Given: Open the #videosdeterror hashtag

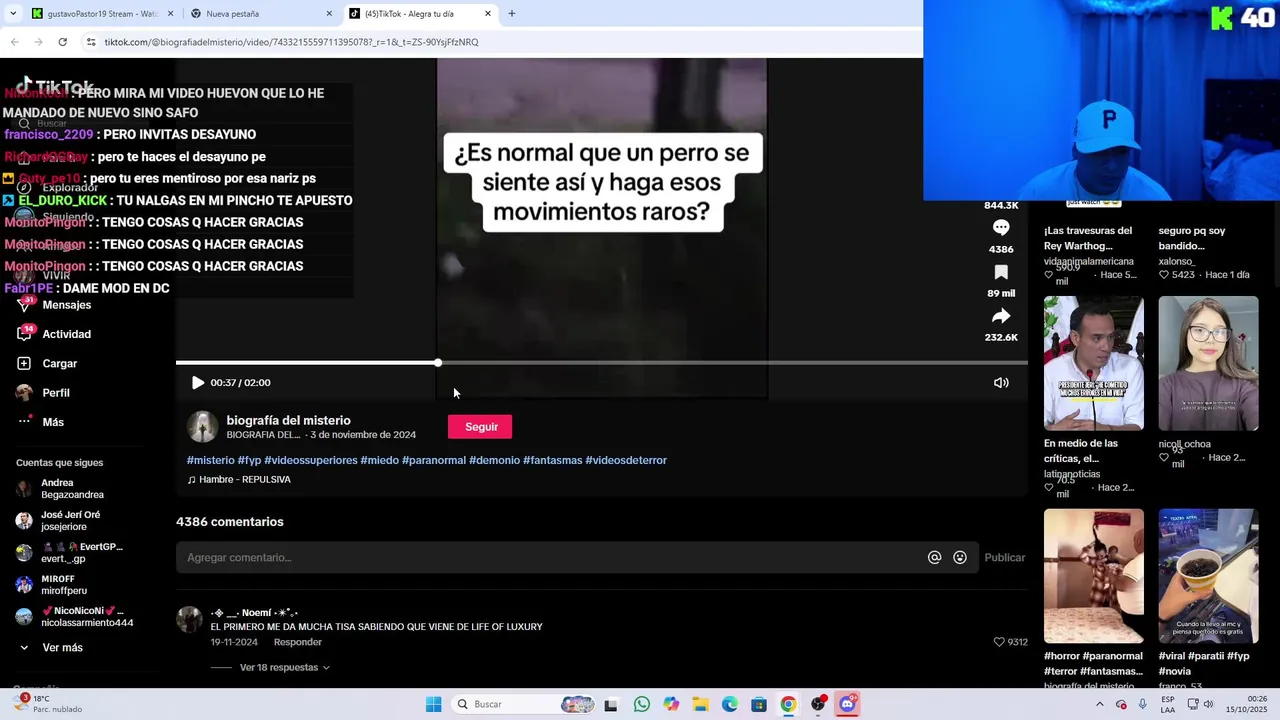Looking at the screenshot, I should click(626, 460).
